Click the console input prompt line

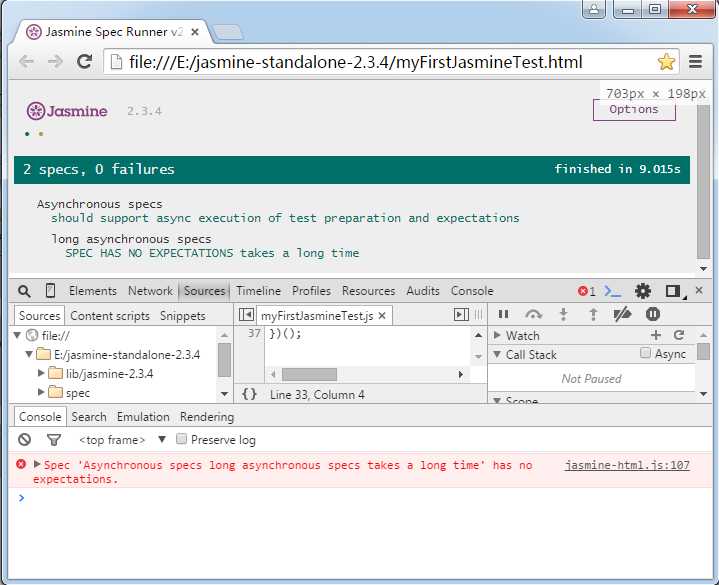pos(360,497)
